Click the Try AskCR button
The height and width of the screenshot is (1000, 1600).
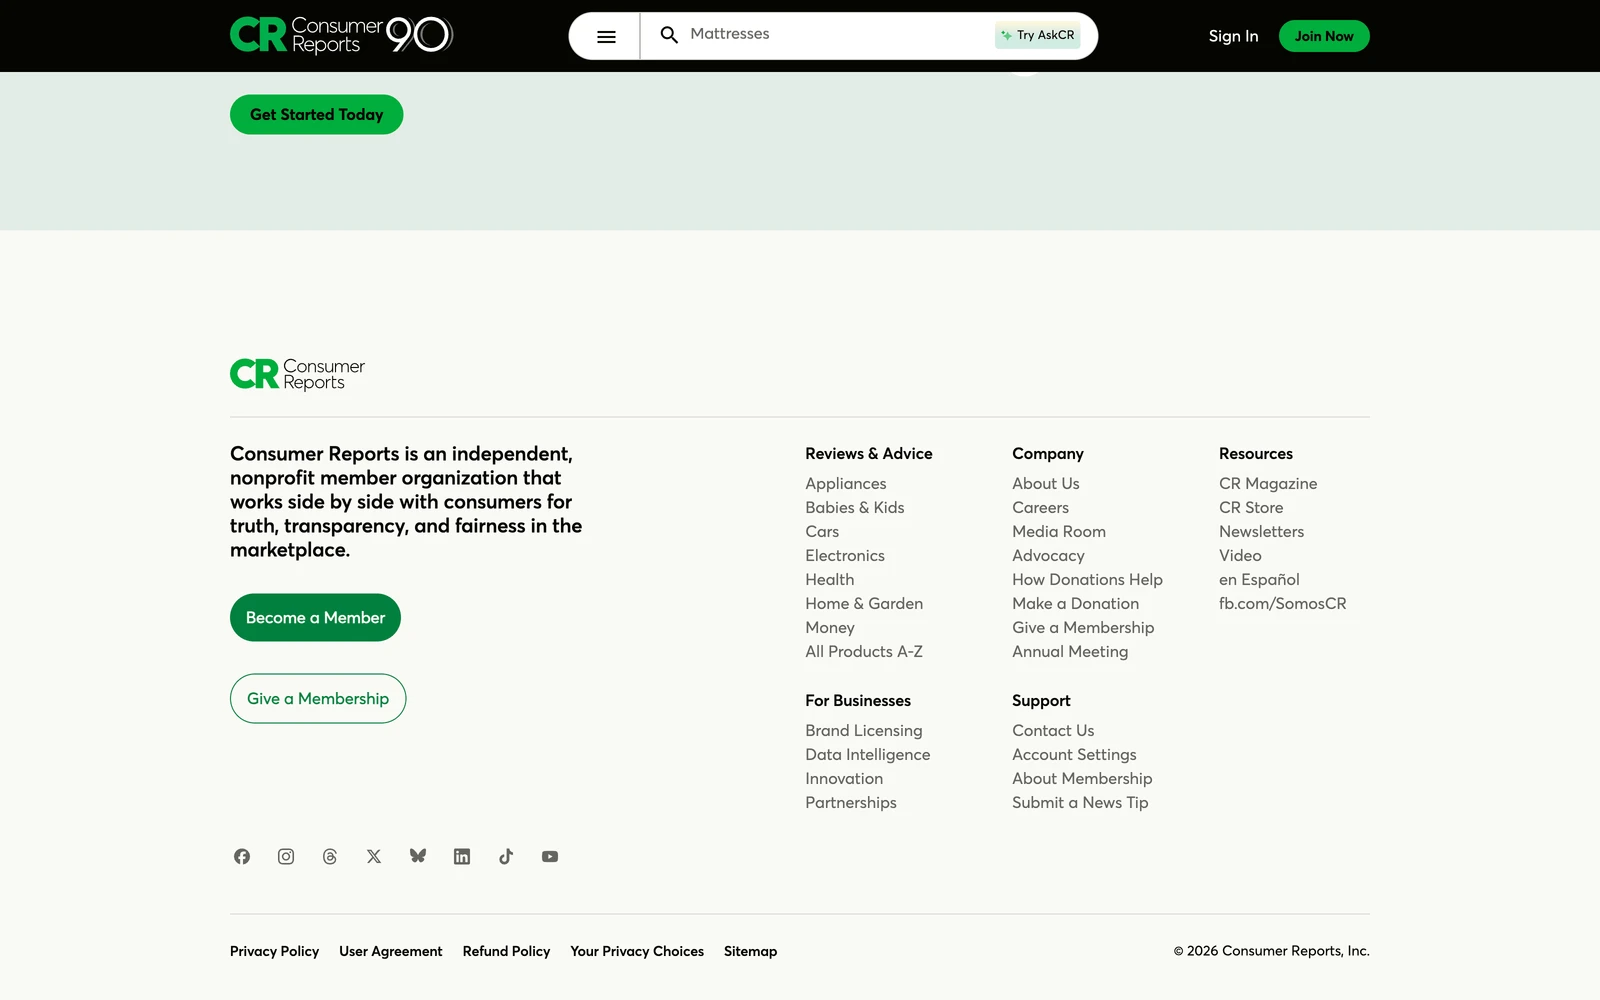coord(1037,35)
